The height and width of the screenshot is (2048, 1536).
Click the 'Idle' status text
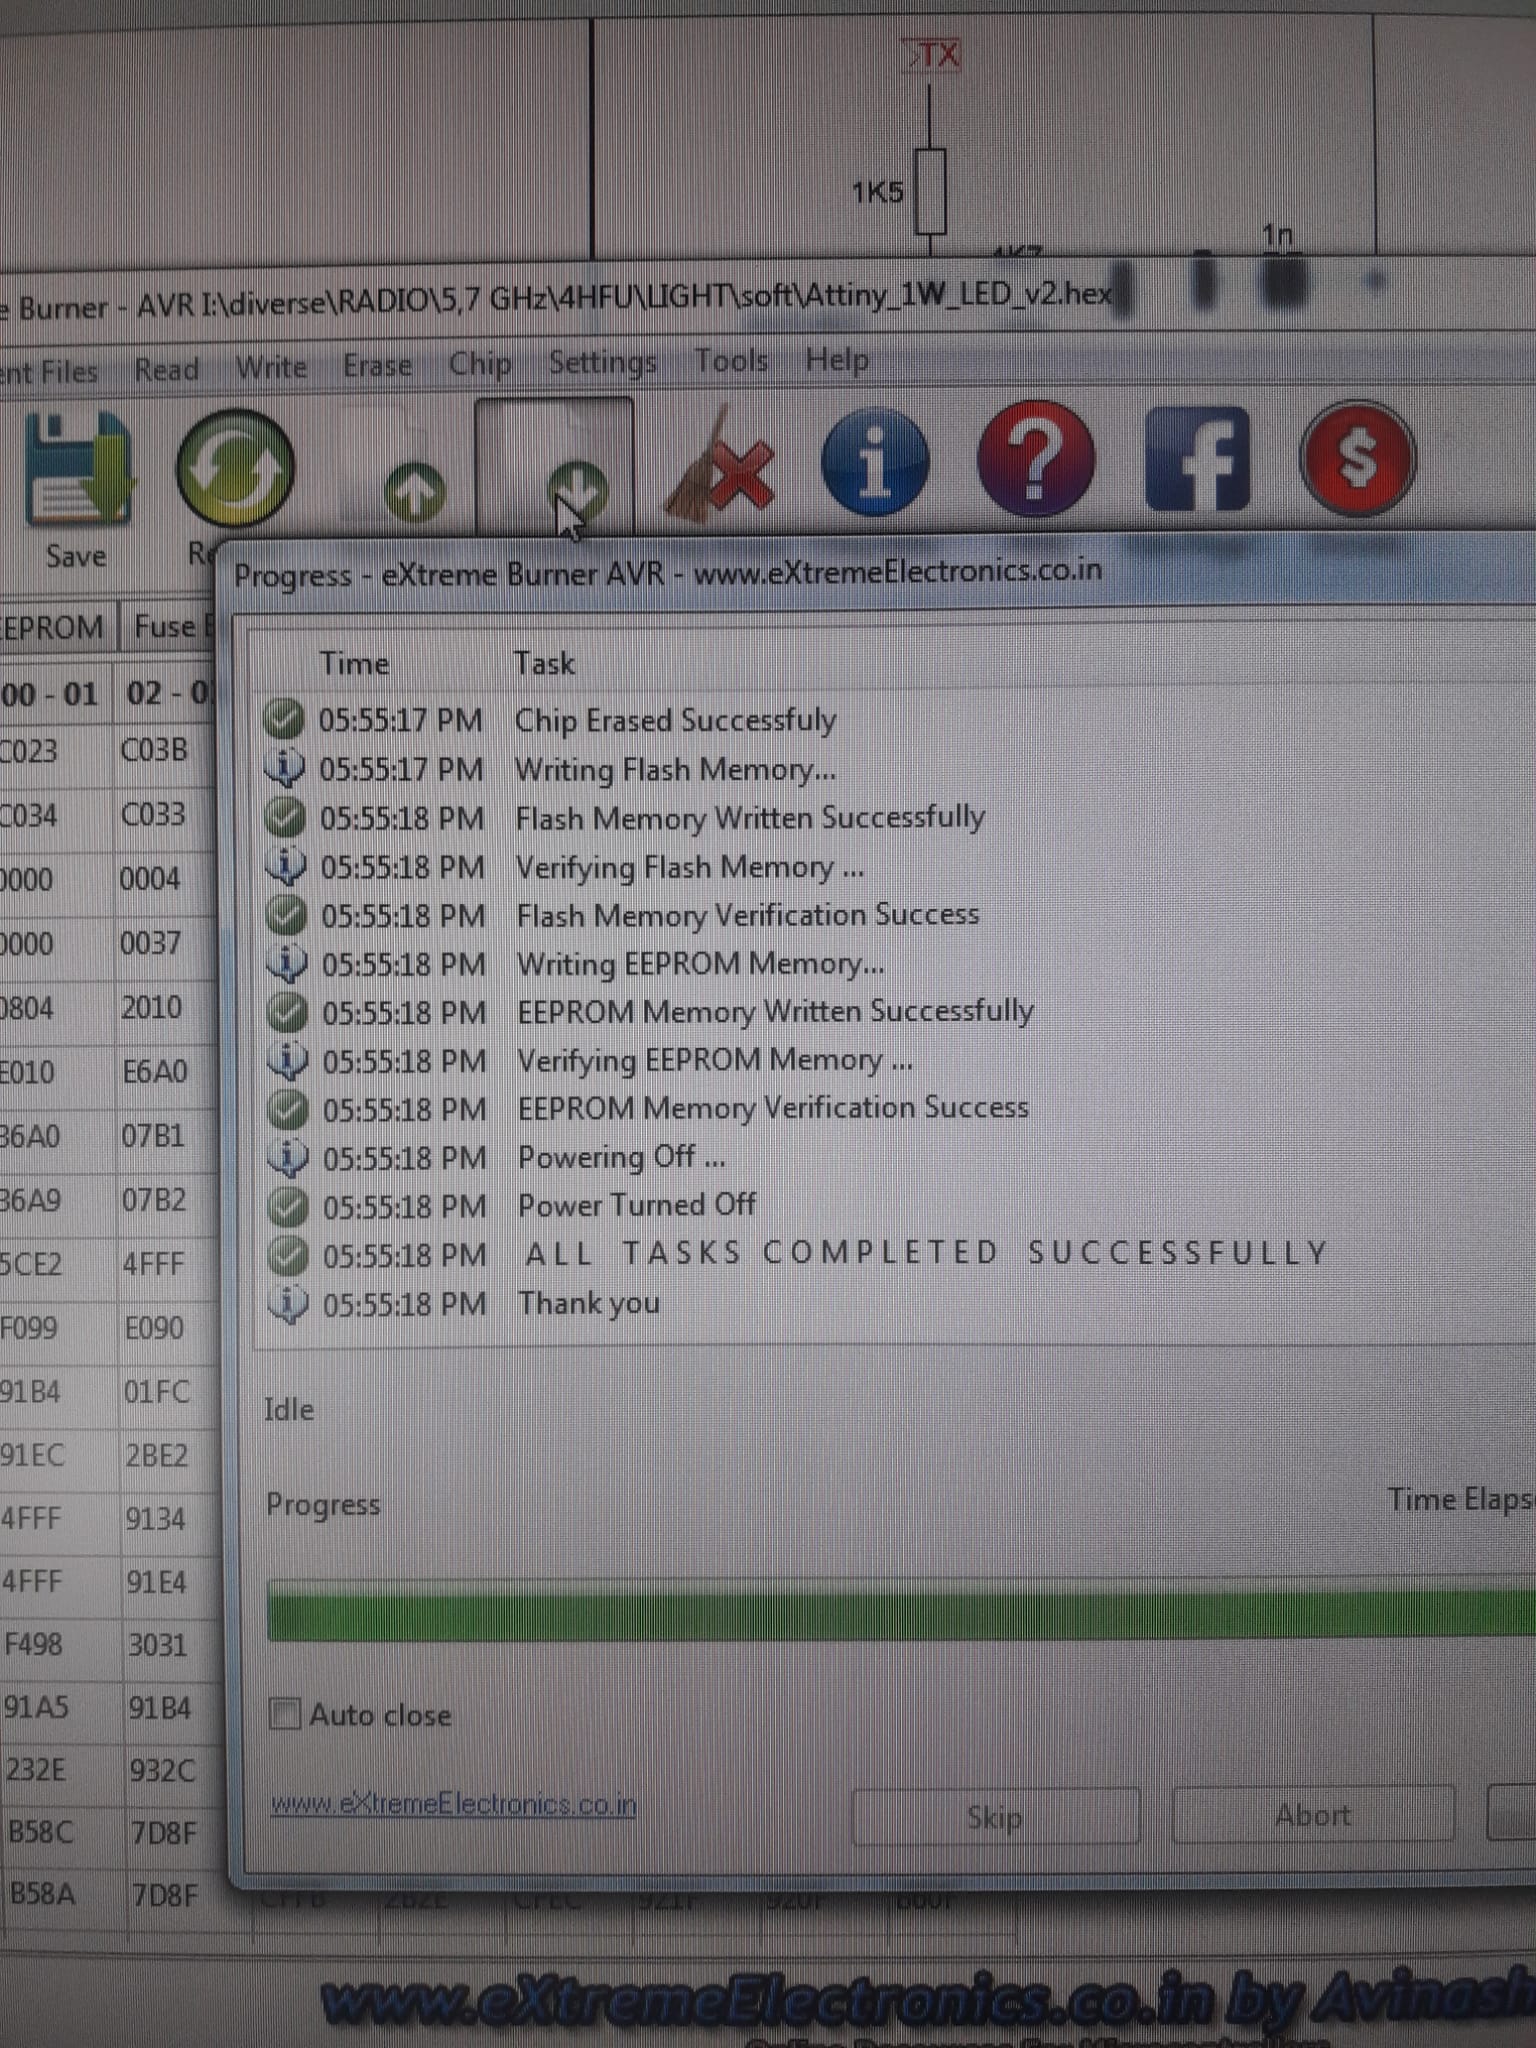coord(289,1409)
